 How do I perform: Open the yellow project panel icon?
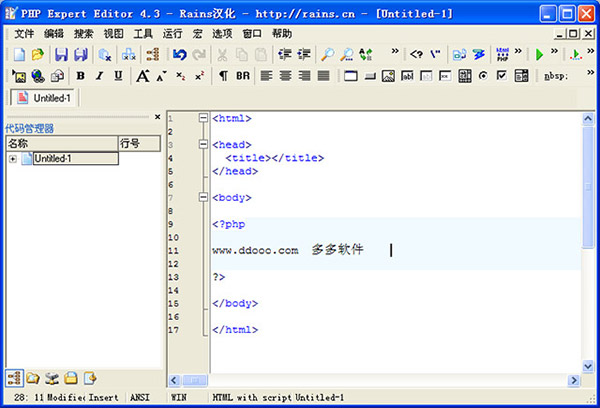[x=71, y=379]
